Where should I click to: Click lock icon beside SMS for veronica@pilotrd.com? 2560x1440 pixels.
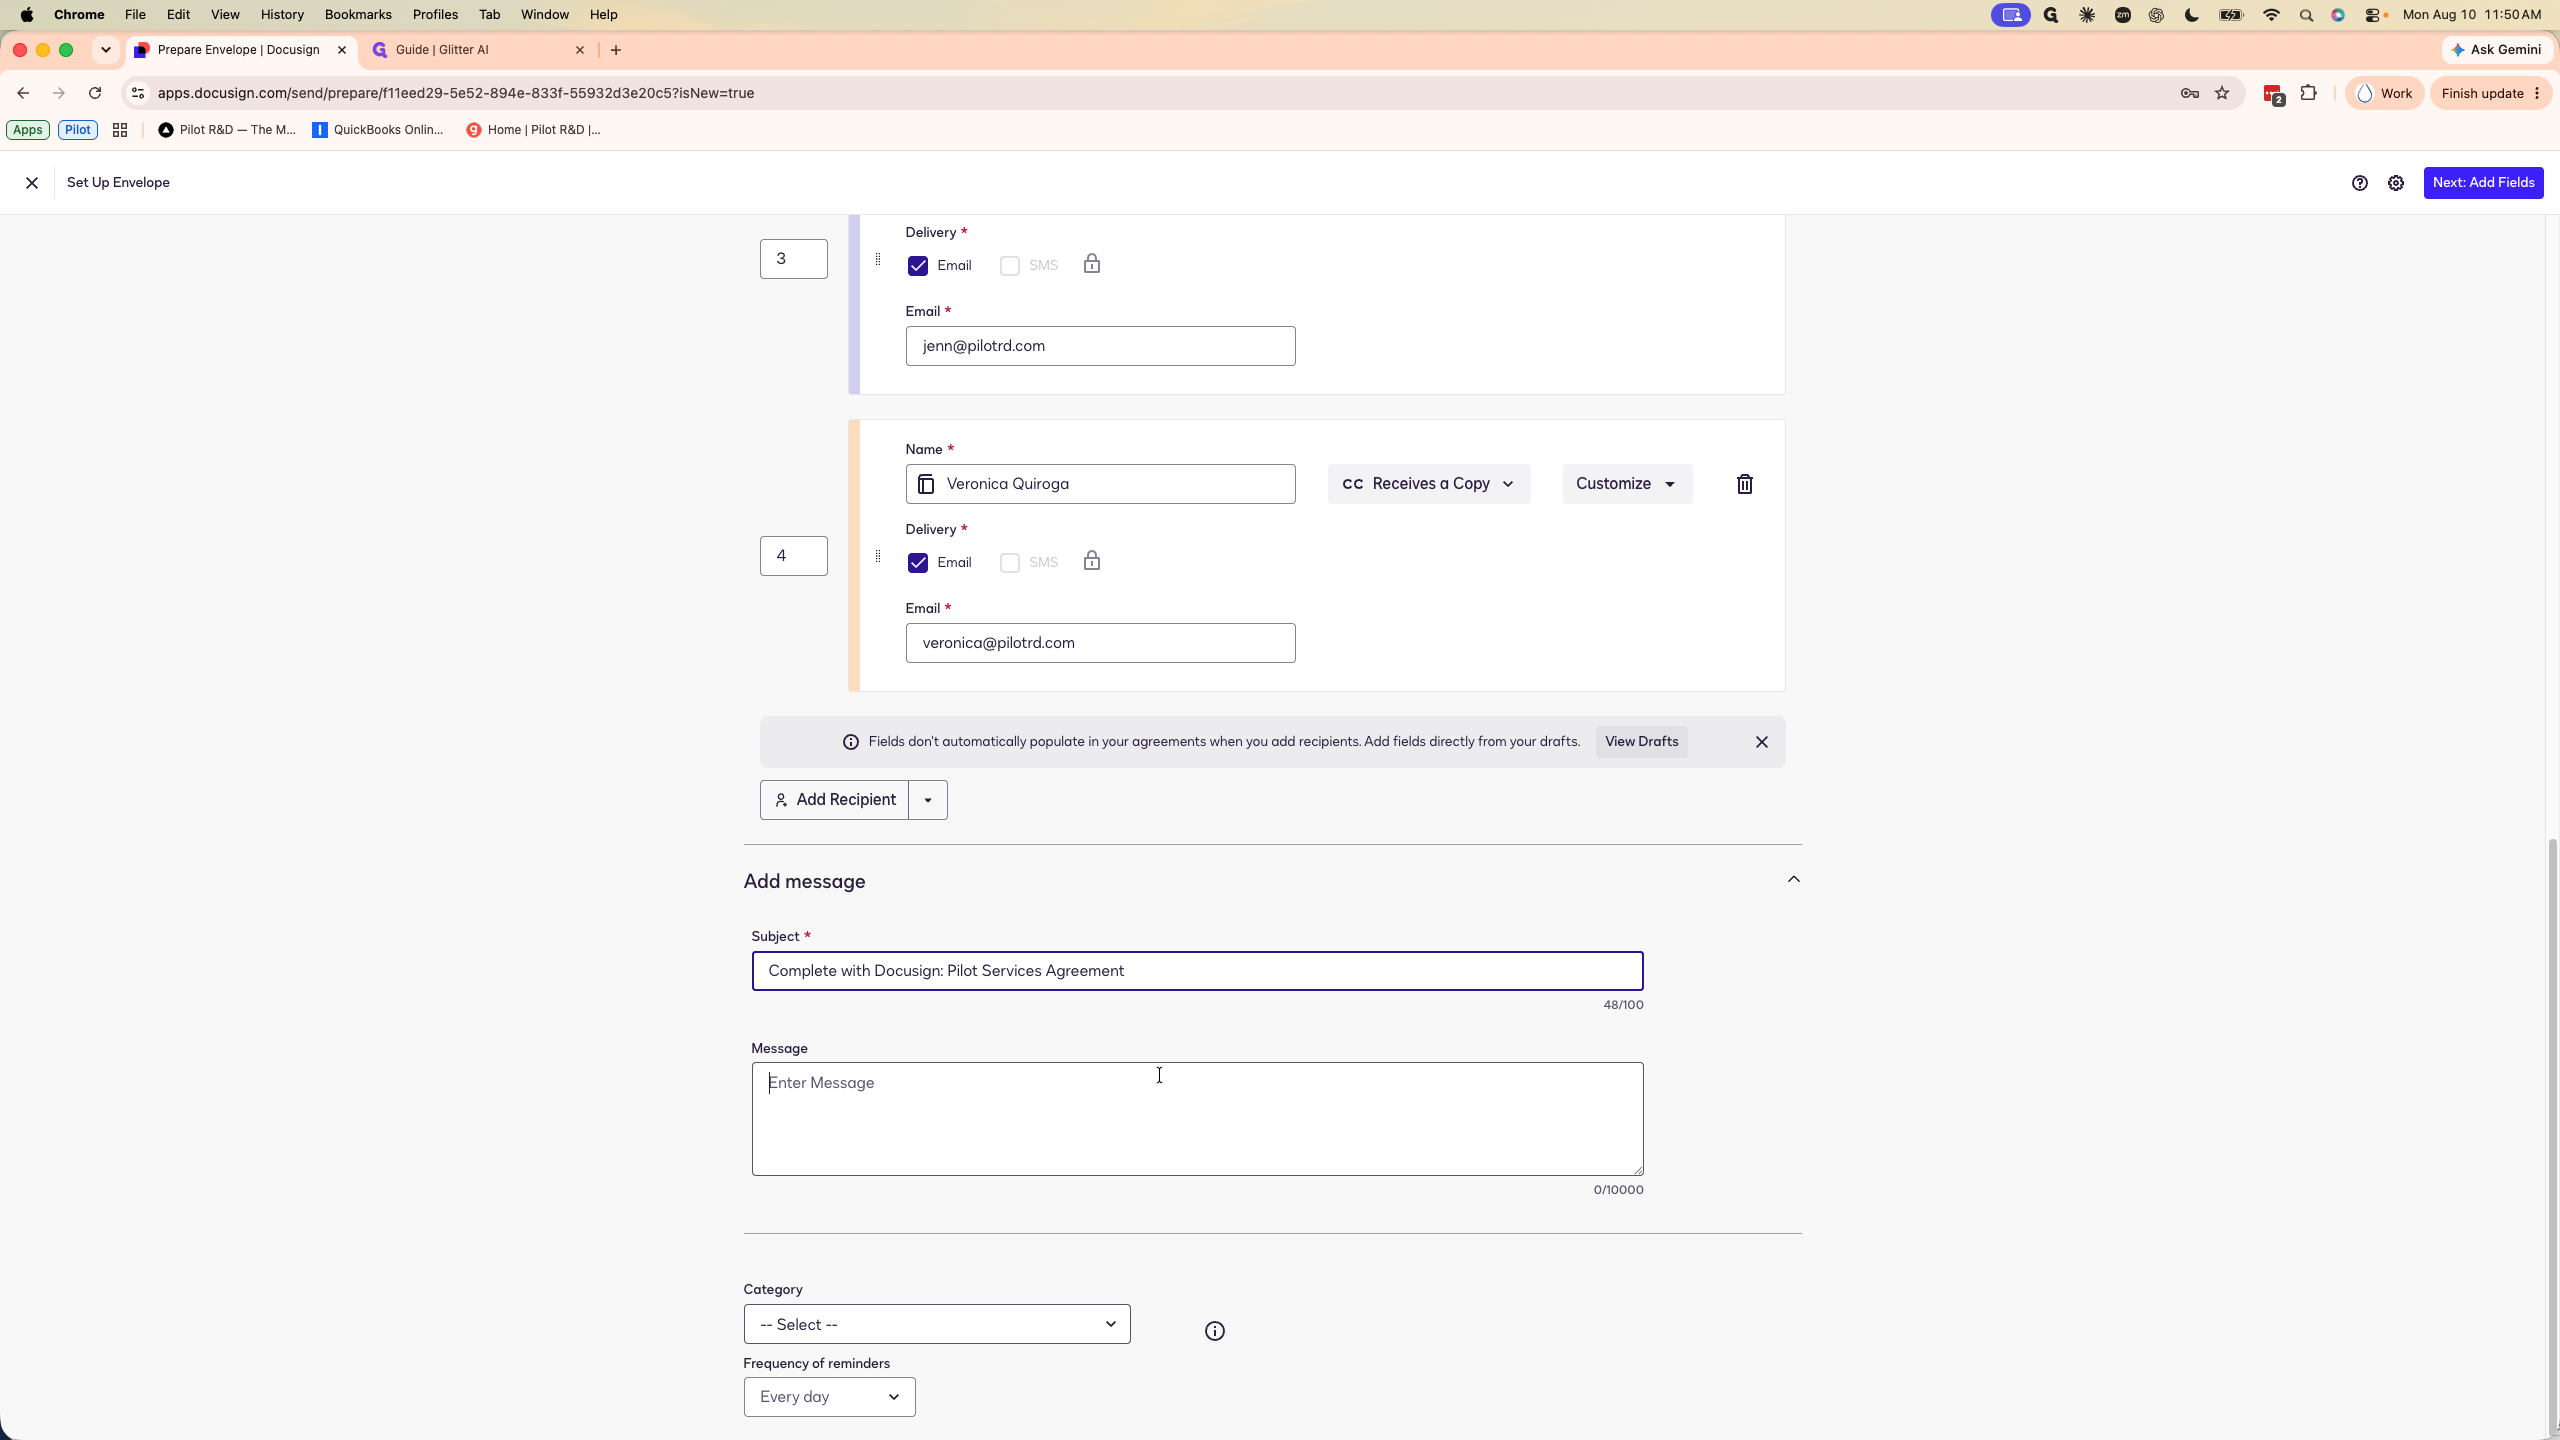coord(1092,561)
